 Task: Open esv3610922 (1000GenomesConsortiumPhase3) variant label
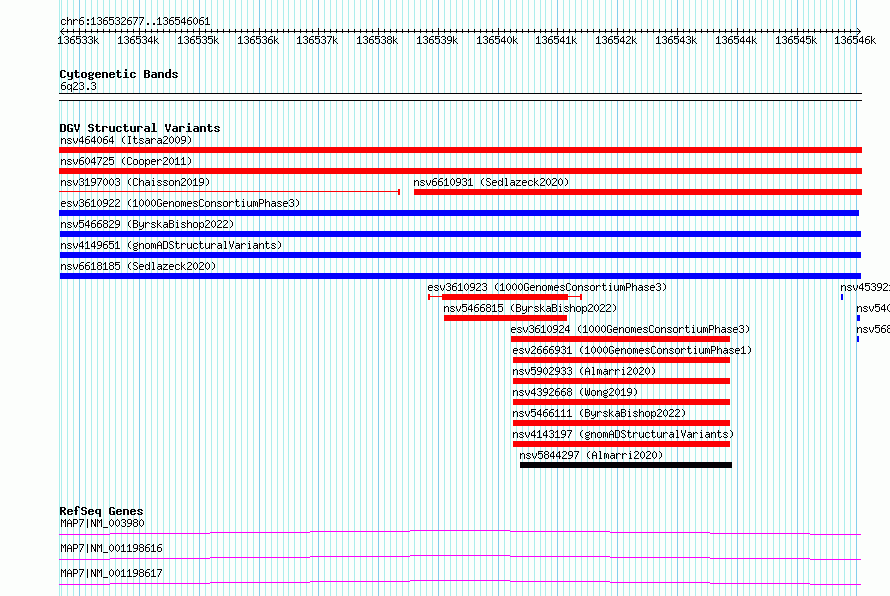tap(180, 203)
